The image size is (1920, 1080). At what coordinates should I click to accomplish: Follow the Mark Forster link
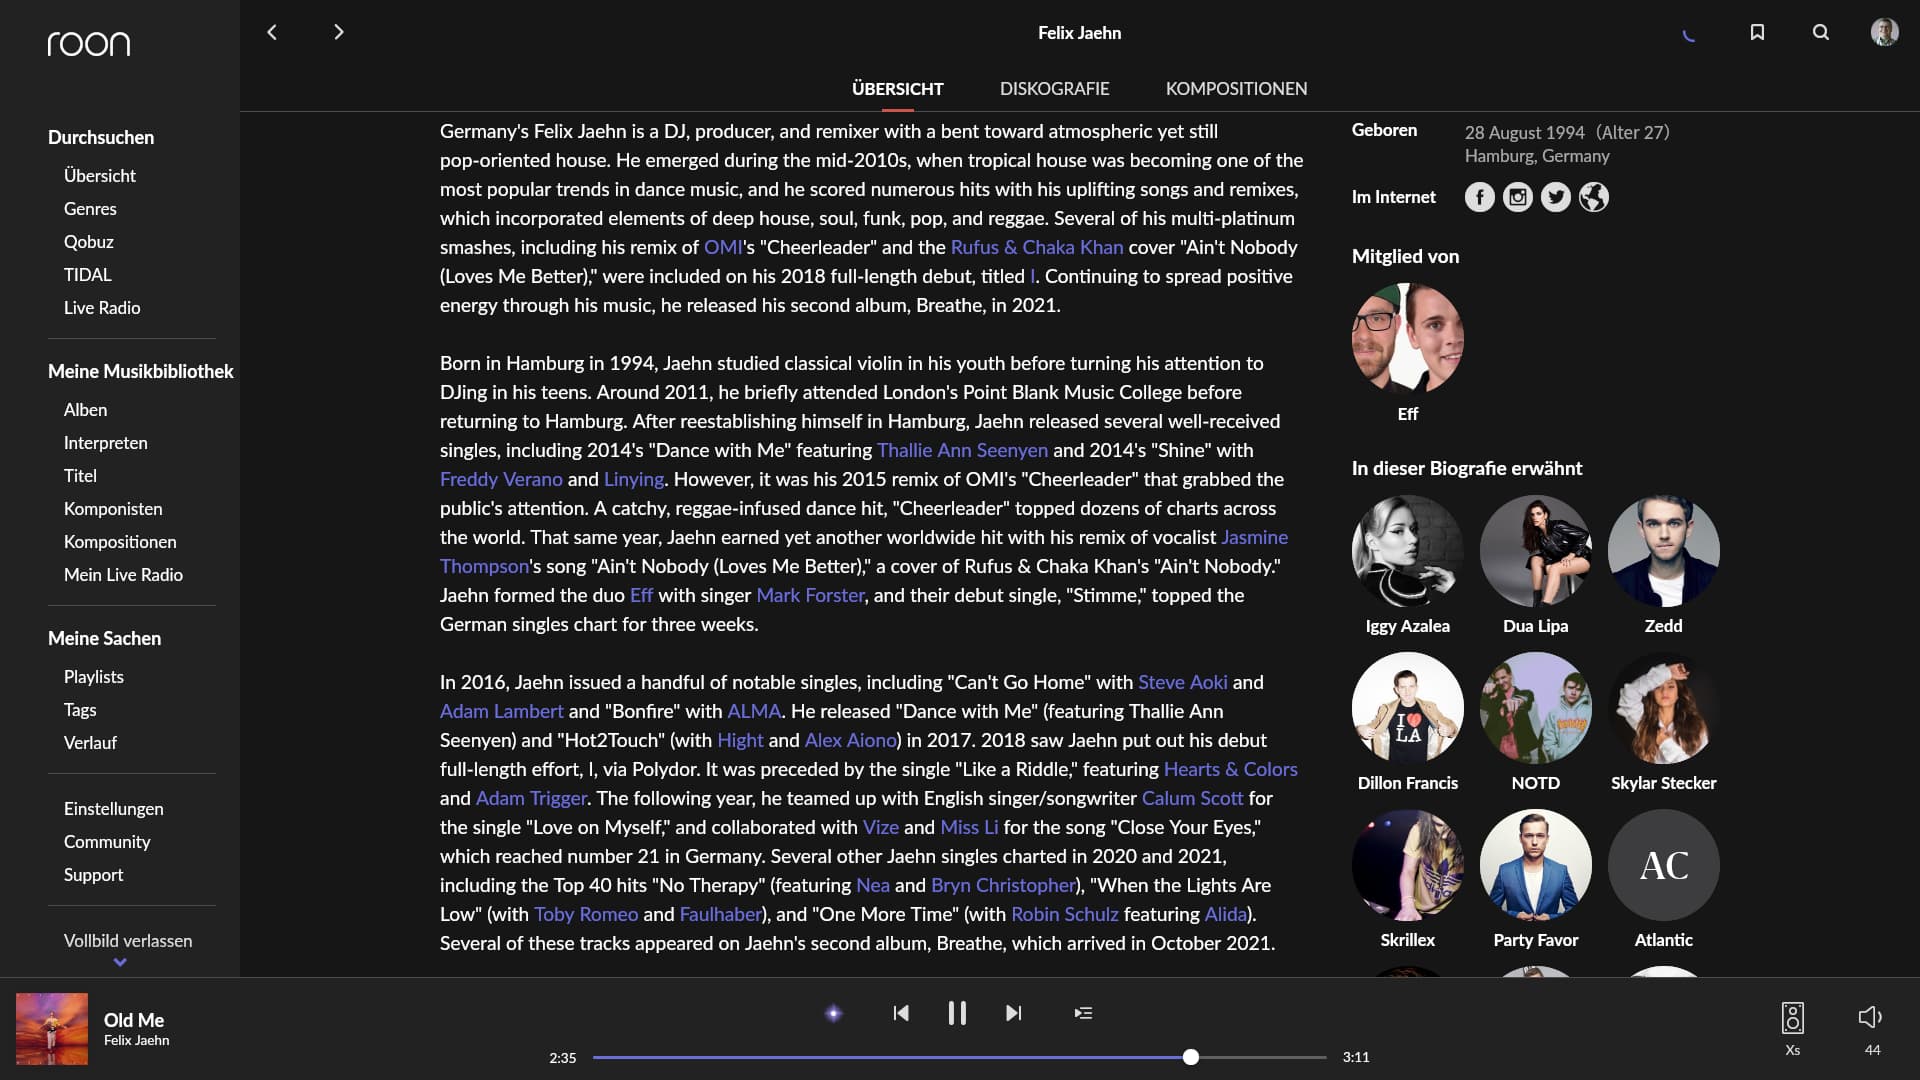810,595
